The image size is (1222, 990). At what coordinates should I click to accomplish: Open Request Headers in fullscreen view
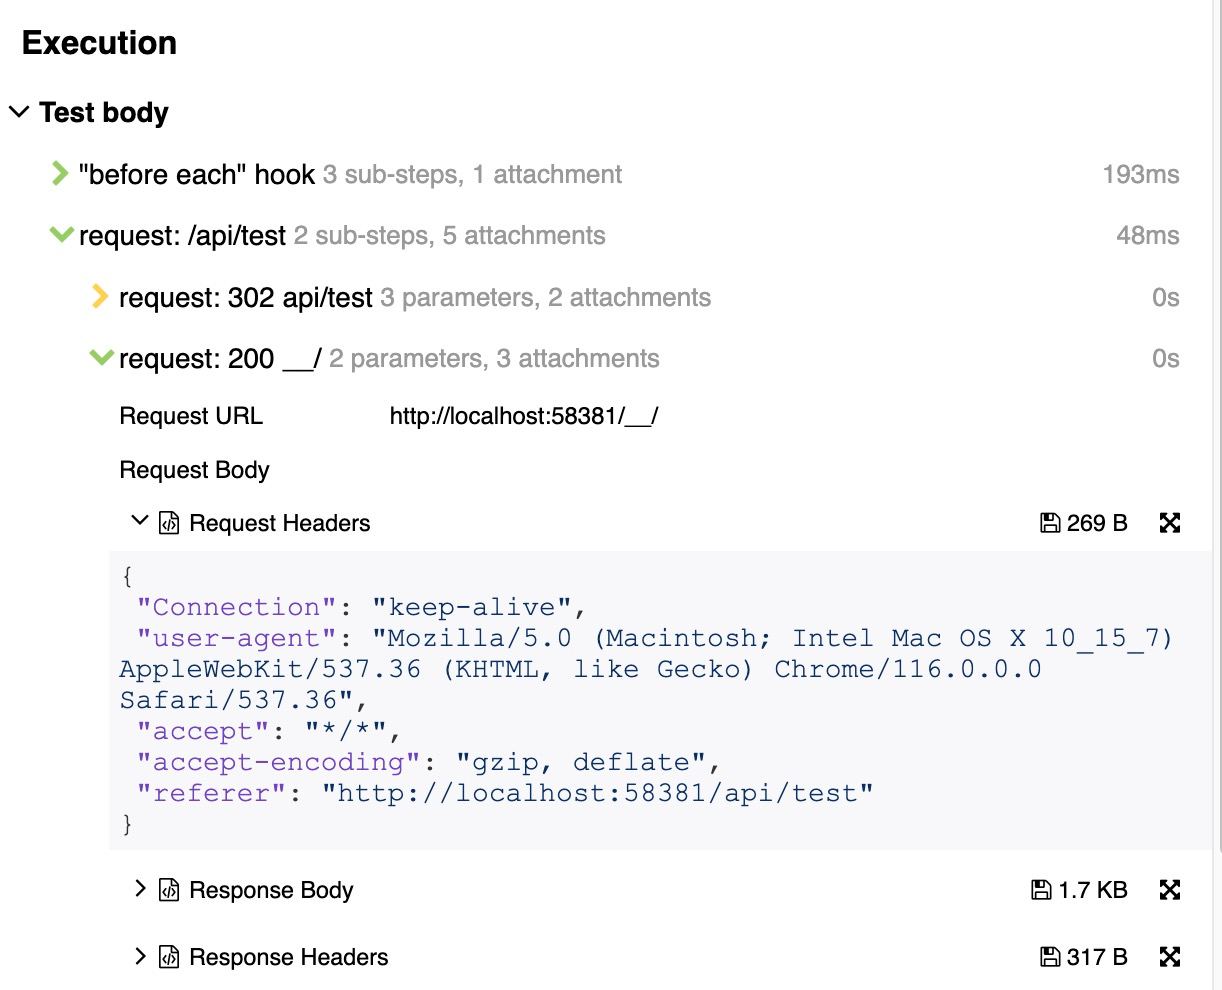[x=1170, y=523]
